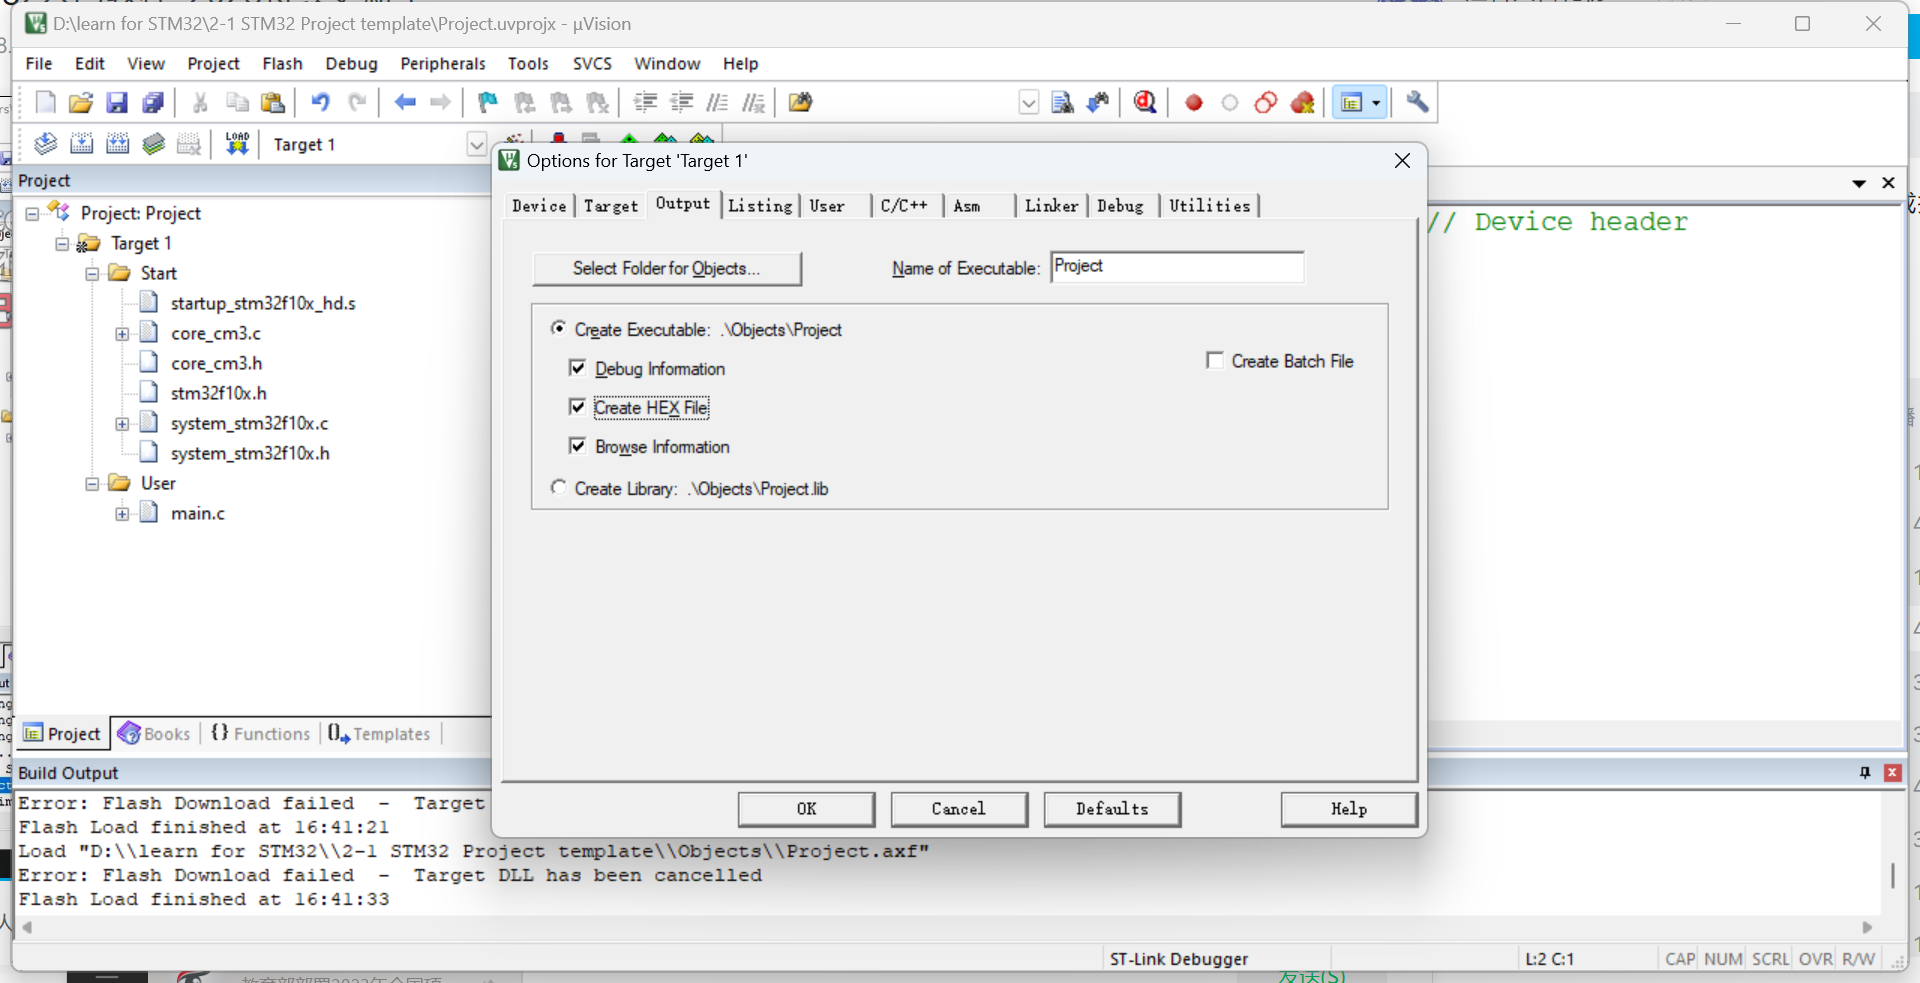Switch to the Functions panel tab
Image resolution: width=1920 pixels, height=983 pixels.
(x=261, y=734)
